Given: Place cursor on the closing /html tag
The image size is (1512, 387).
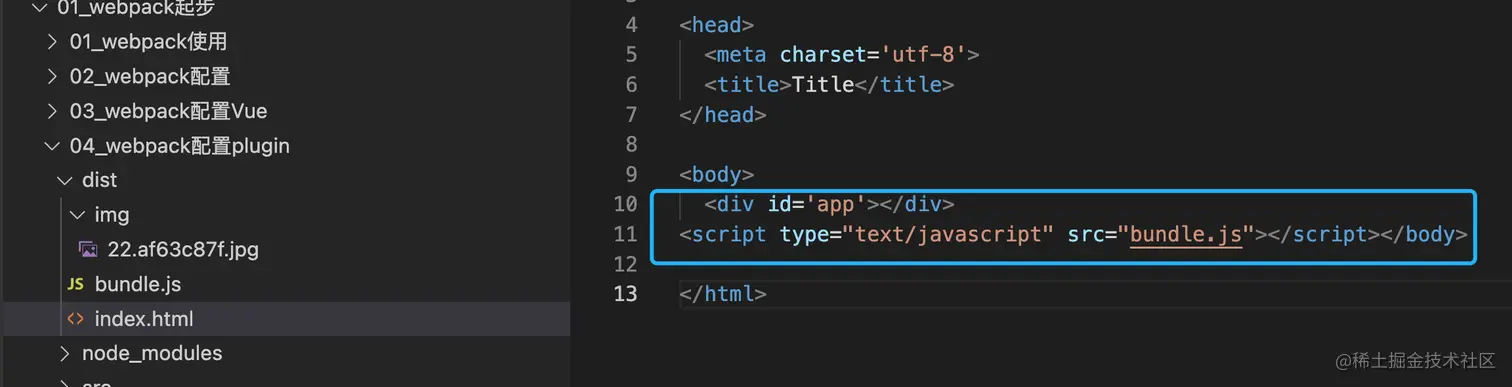Looking at the screenshot, I should click(x=722, y=295).
